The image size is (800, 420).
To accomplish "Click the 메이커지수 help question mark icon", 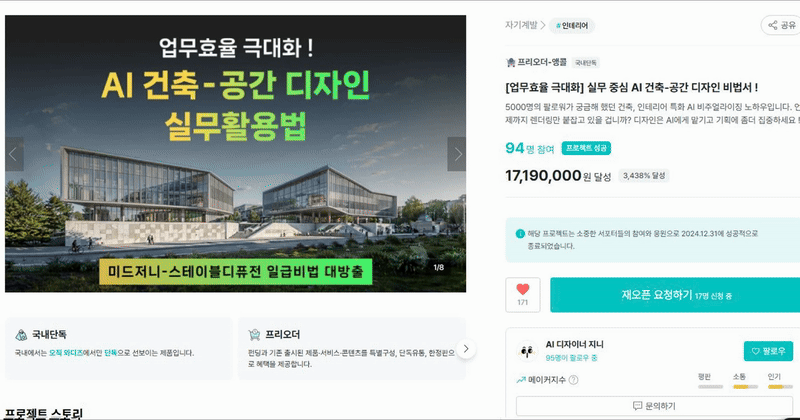I will pos(573,380).
